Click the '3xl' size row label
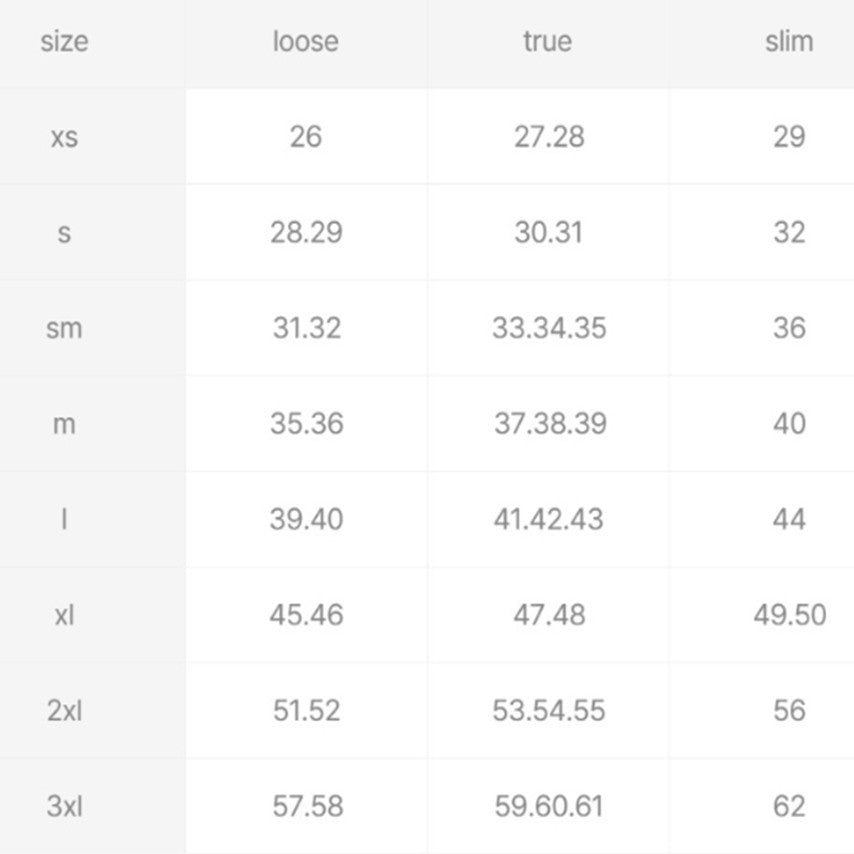The height and width of the screenshot is (854, 854). tap(64, 806)
